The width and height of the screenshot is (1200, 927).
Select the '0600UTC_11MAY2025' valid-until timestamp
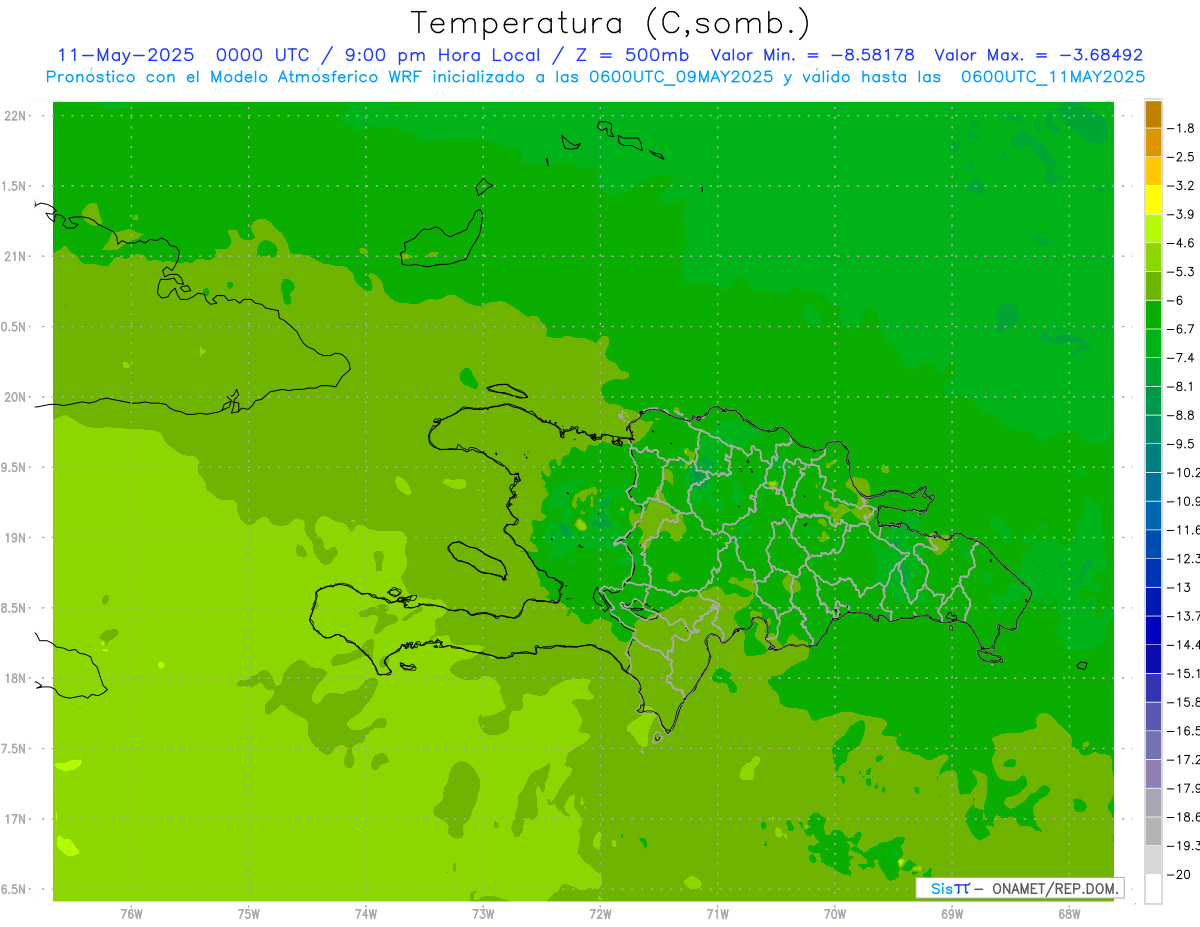pyautogui.click(x=1053, y=76)
